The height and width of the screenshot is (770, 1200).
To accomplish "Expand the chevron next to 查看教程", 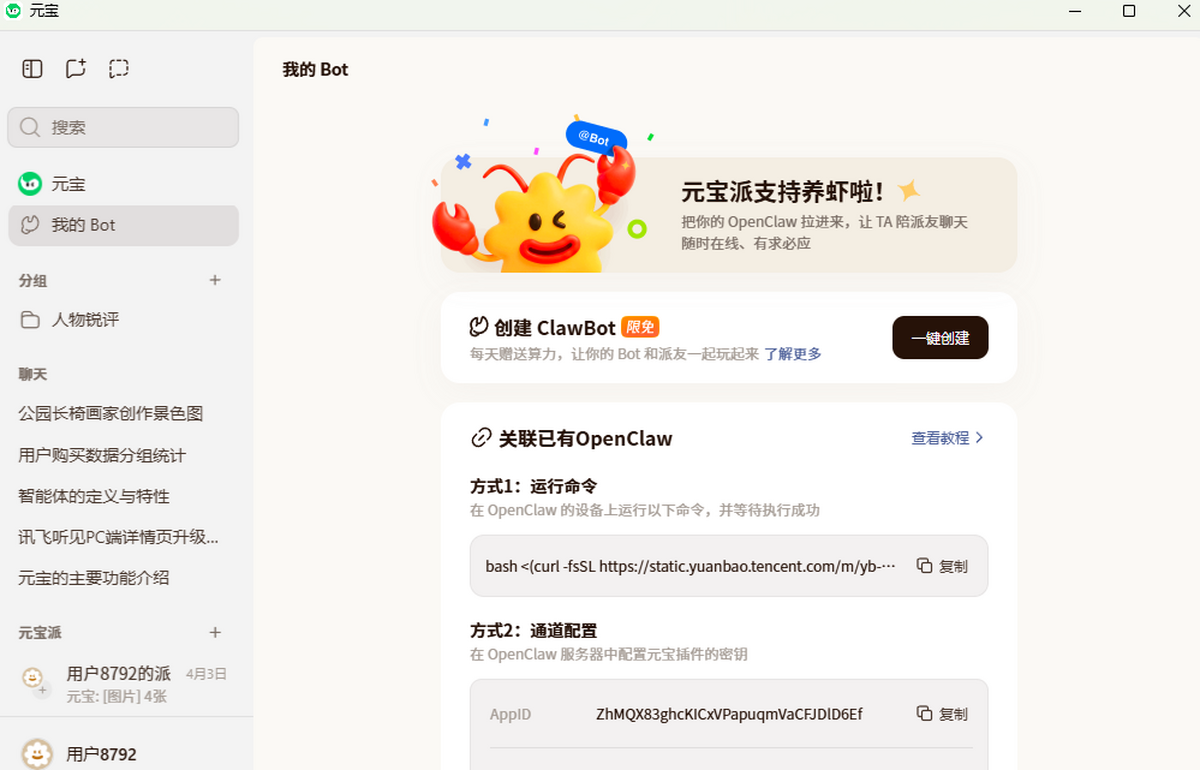I will [979, 438].
